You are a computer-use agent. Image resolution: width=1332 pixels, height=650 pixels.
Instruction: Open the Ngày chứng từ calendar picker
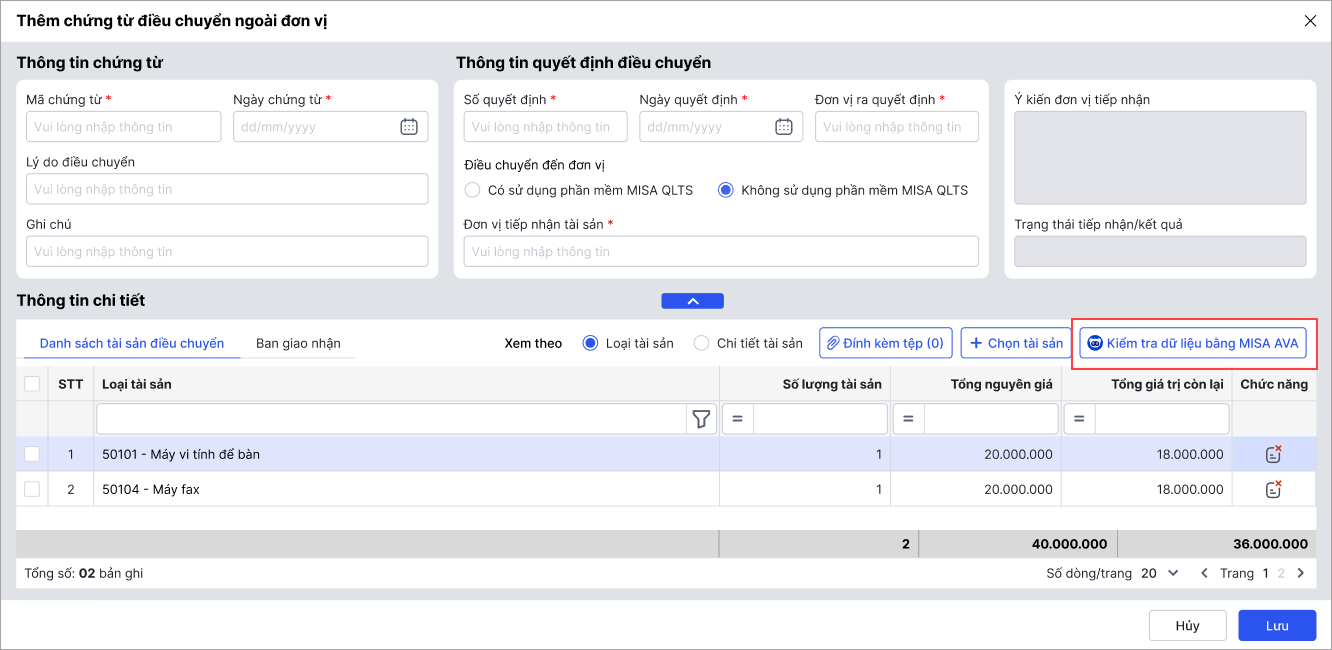409,127
